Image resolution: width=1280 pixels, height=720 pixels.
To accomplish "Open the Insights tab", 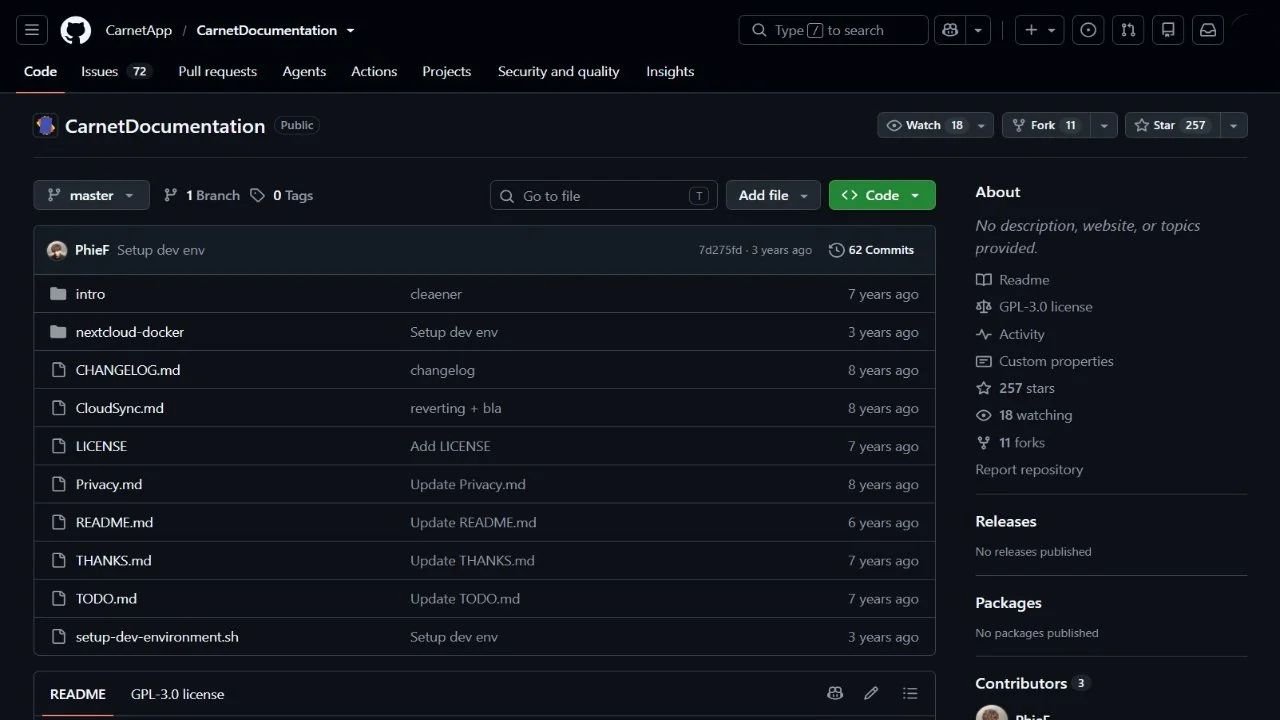I will coord(670,71).
